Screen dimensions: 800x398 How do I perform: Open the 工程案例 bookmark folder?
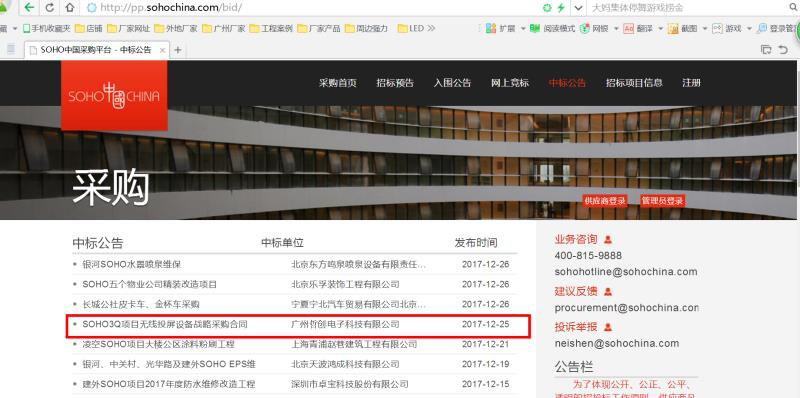click(271, 29)
